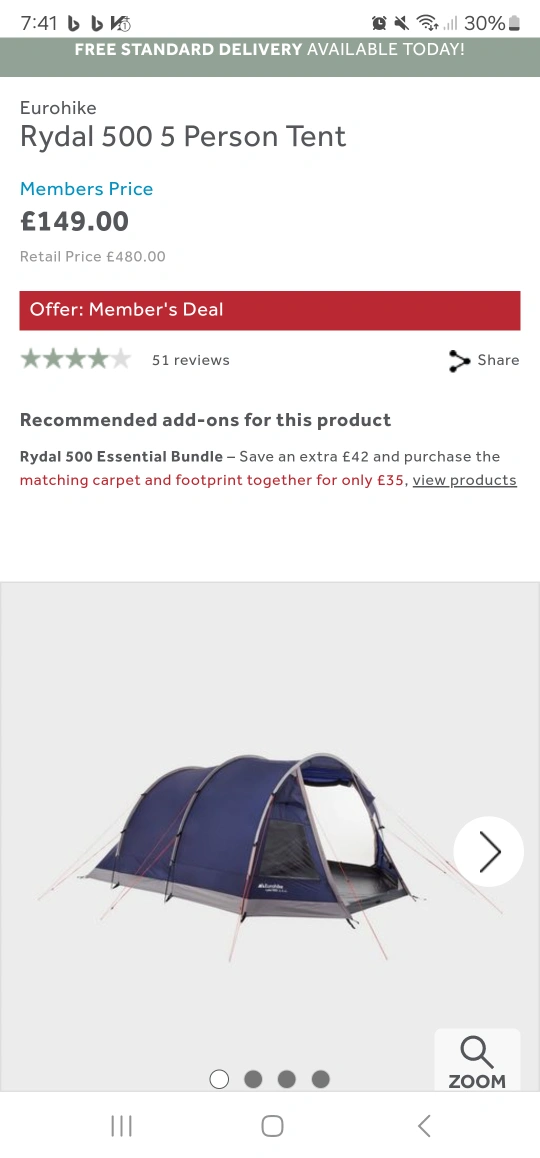Open the view products link
This screenshot has height=1158, width=540.
[465, 480]
